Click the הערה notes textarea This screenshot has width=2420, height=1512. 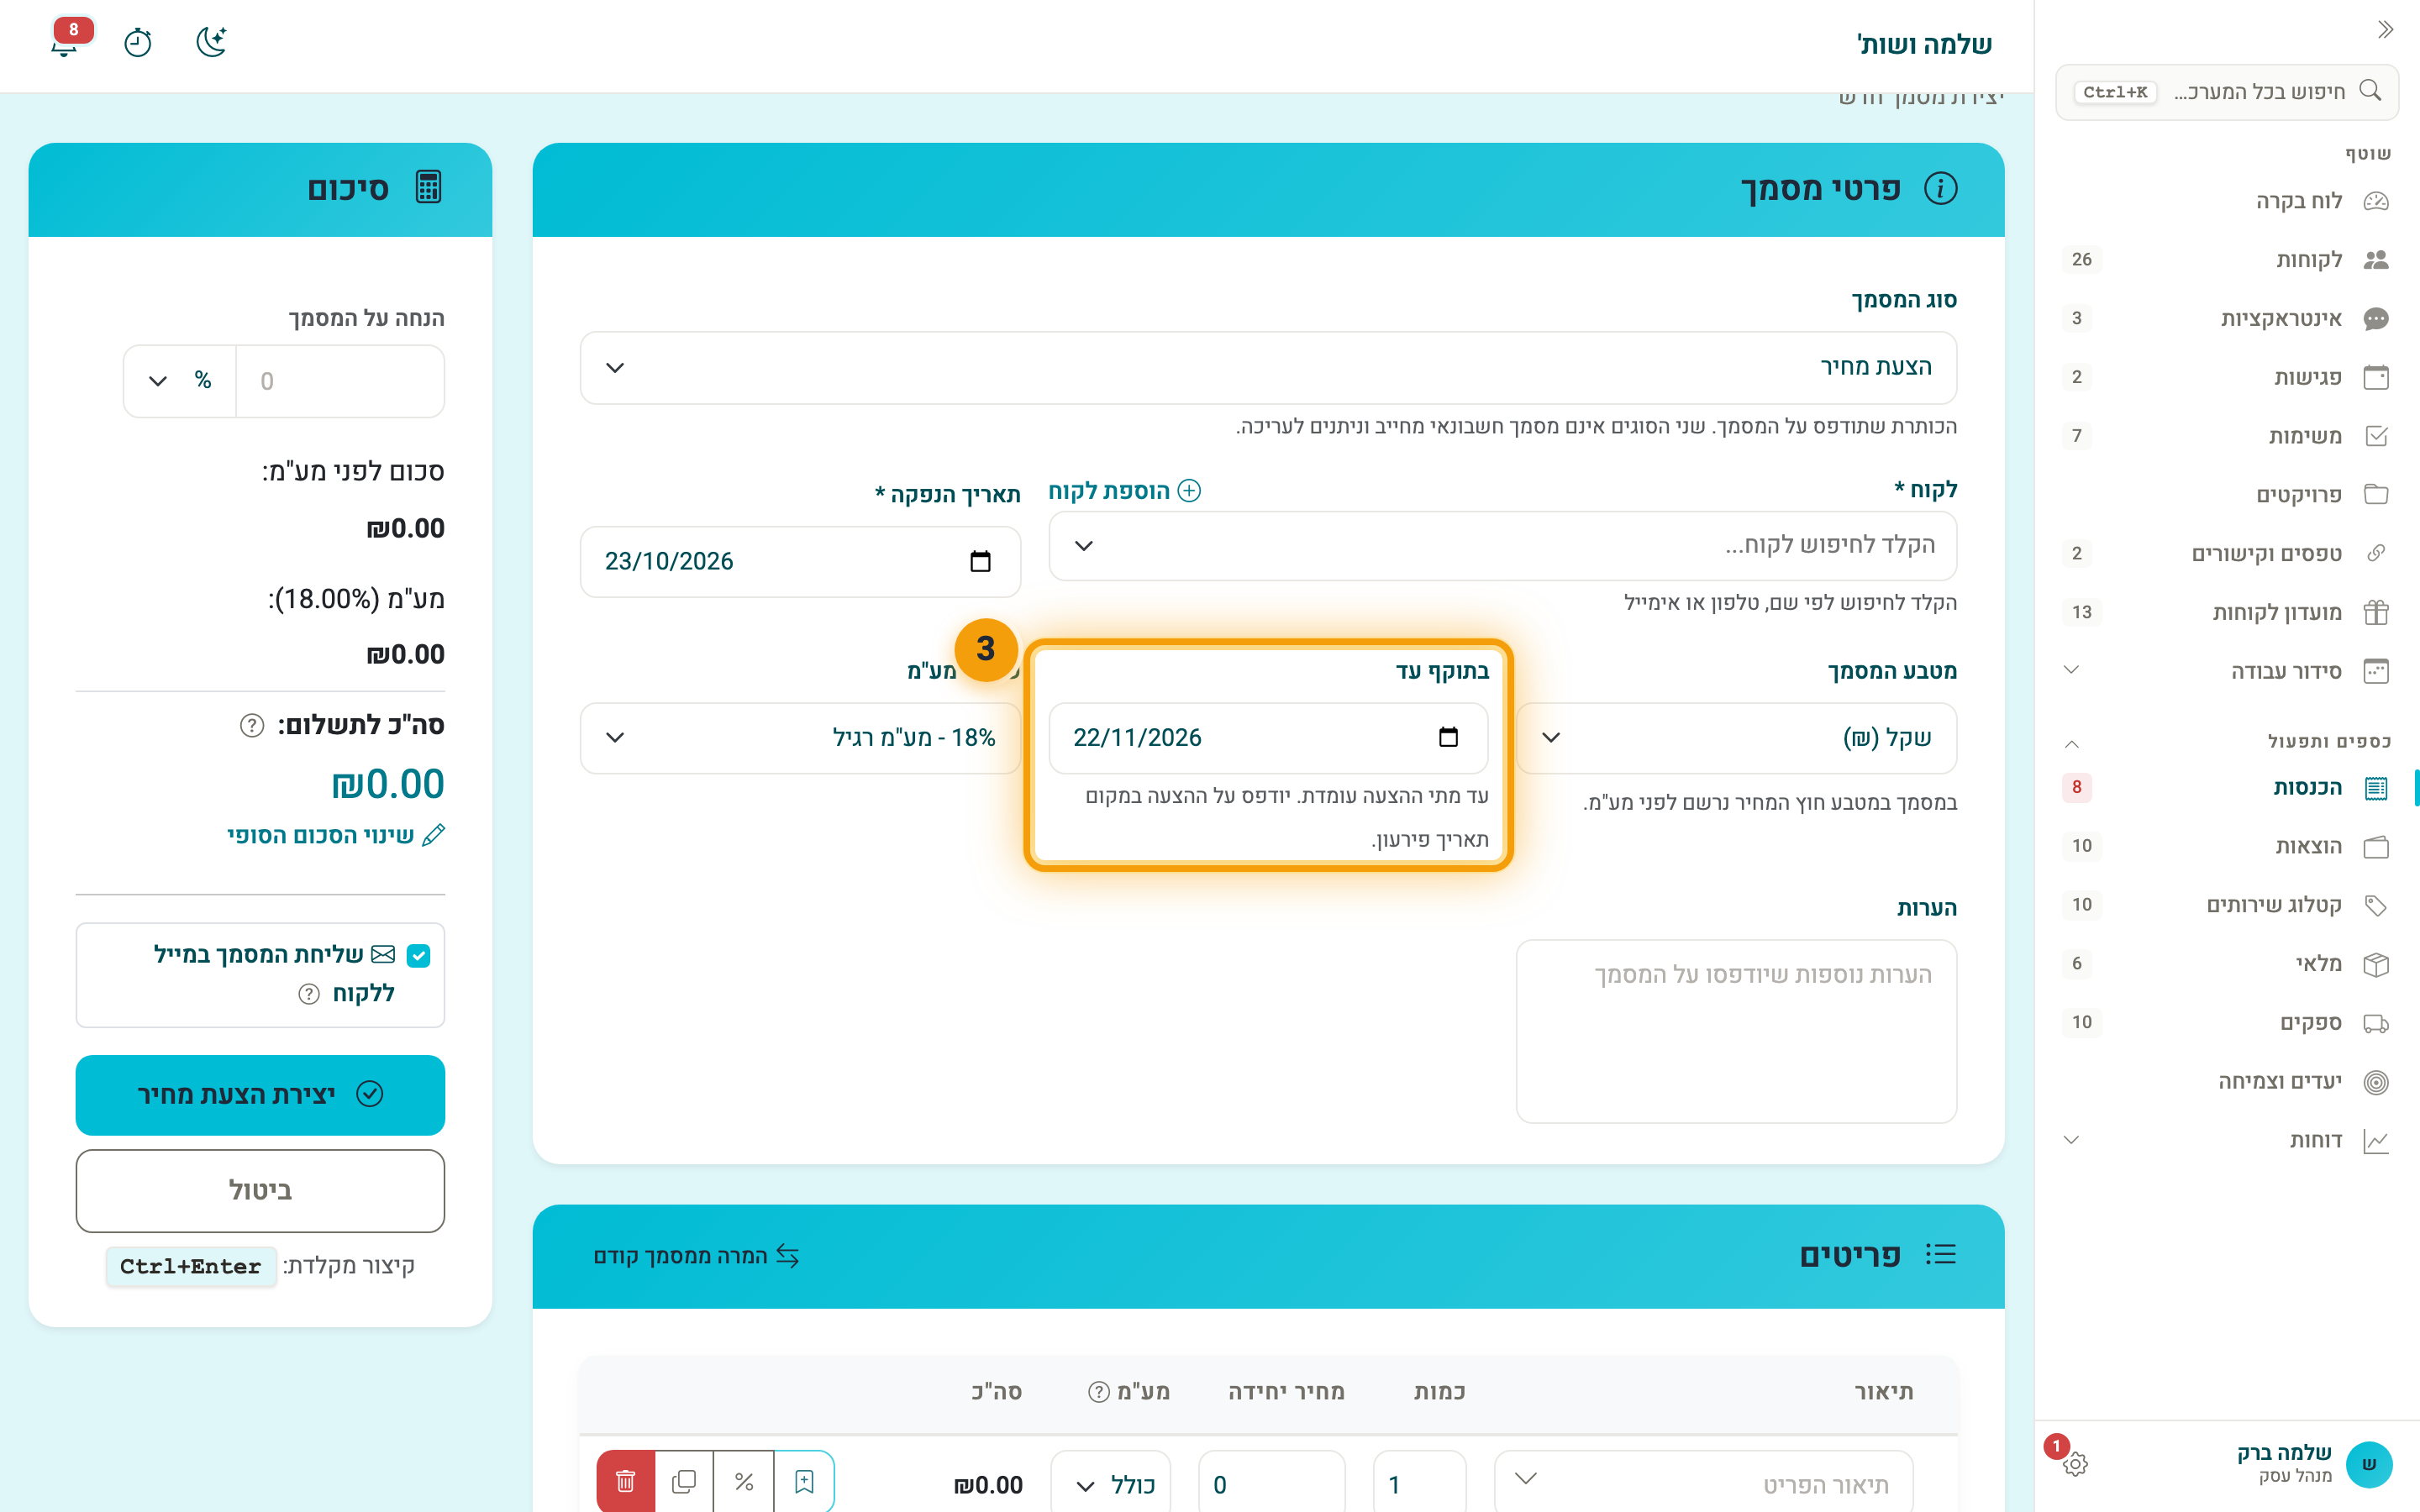click(x=1736, y=1031)
